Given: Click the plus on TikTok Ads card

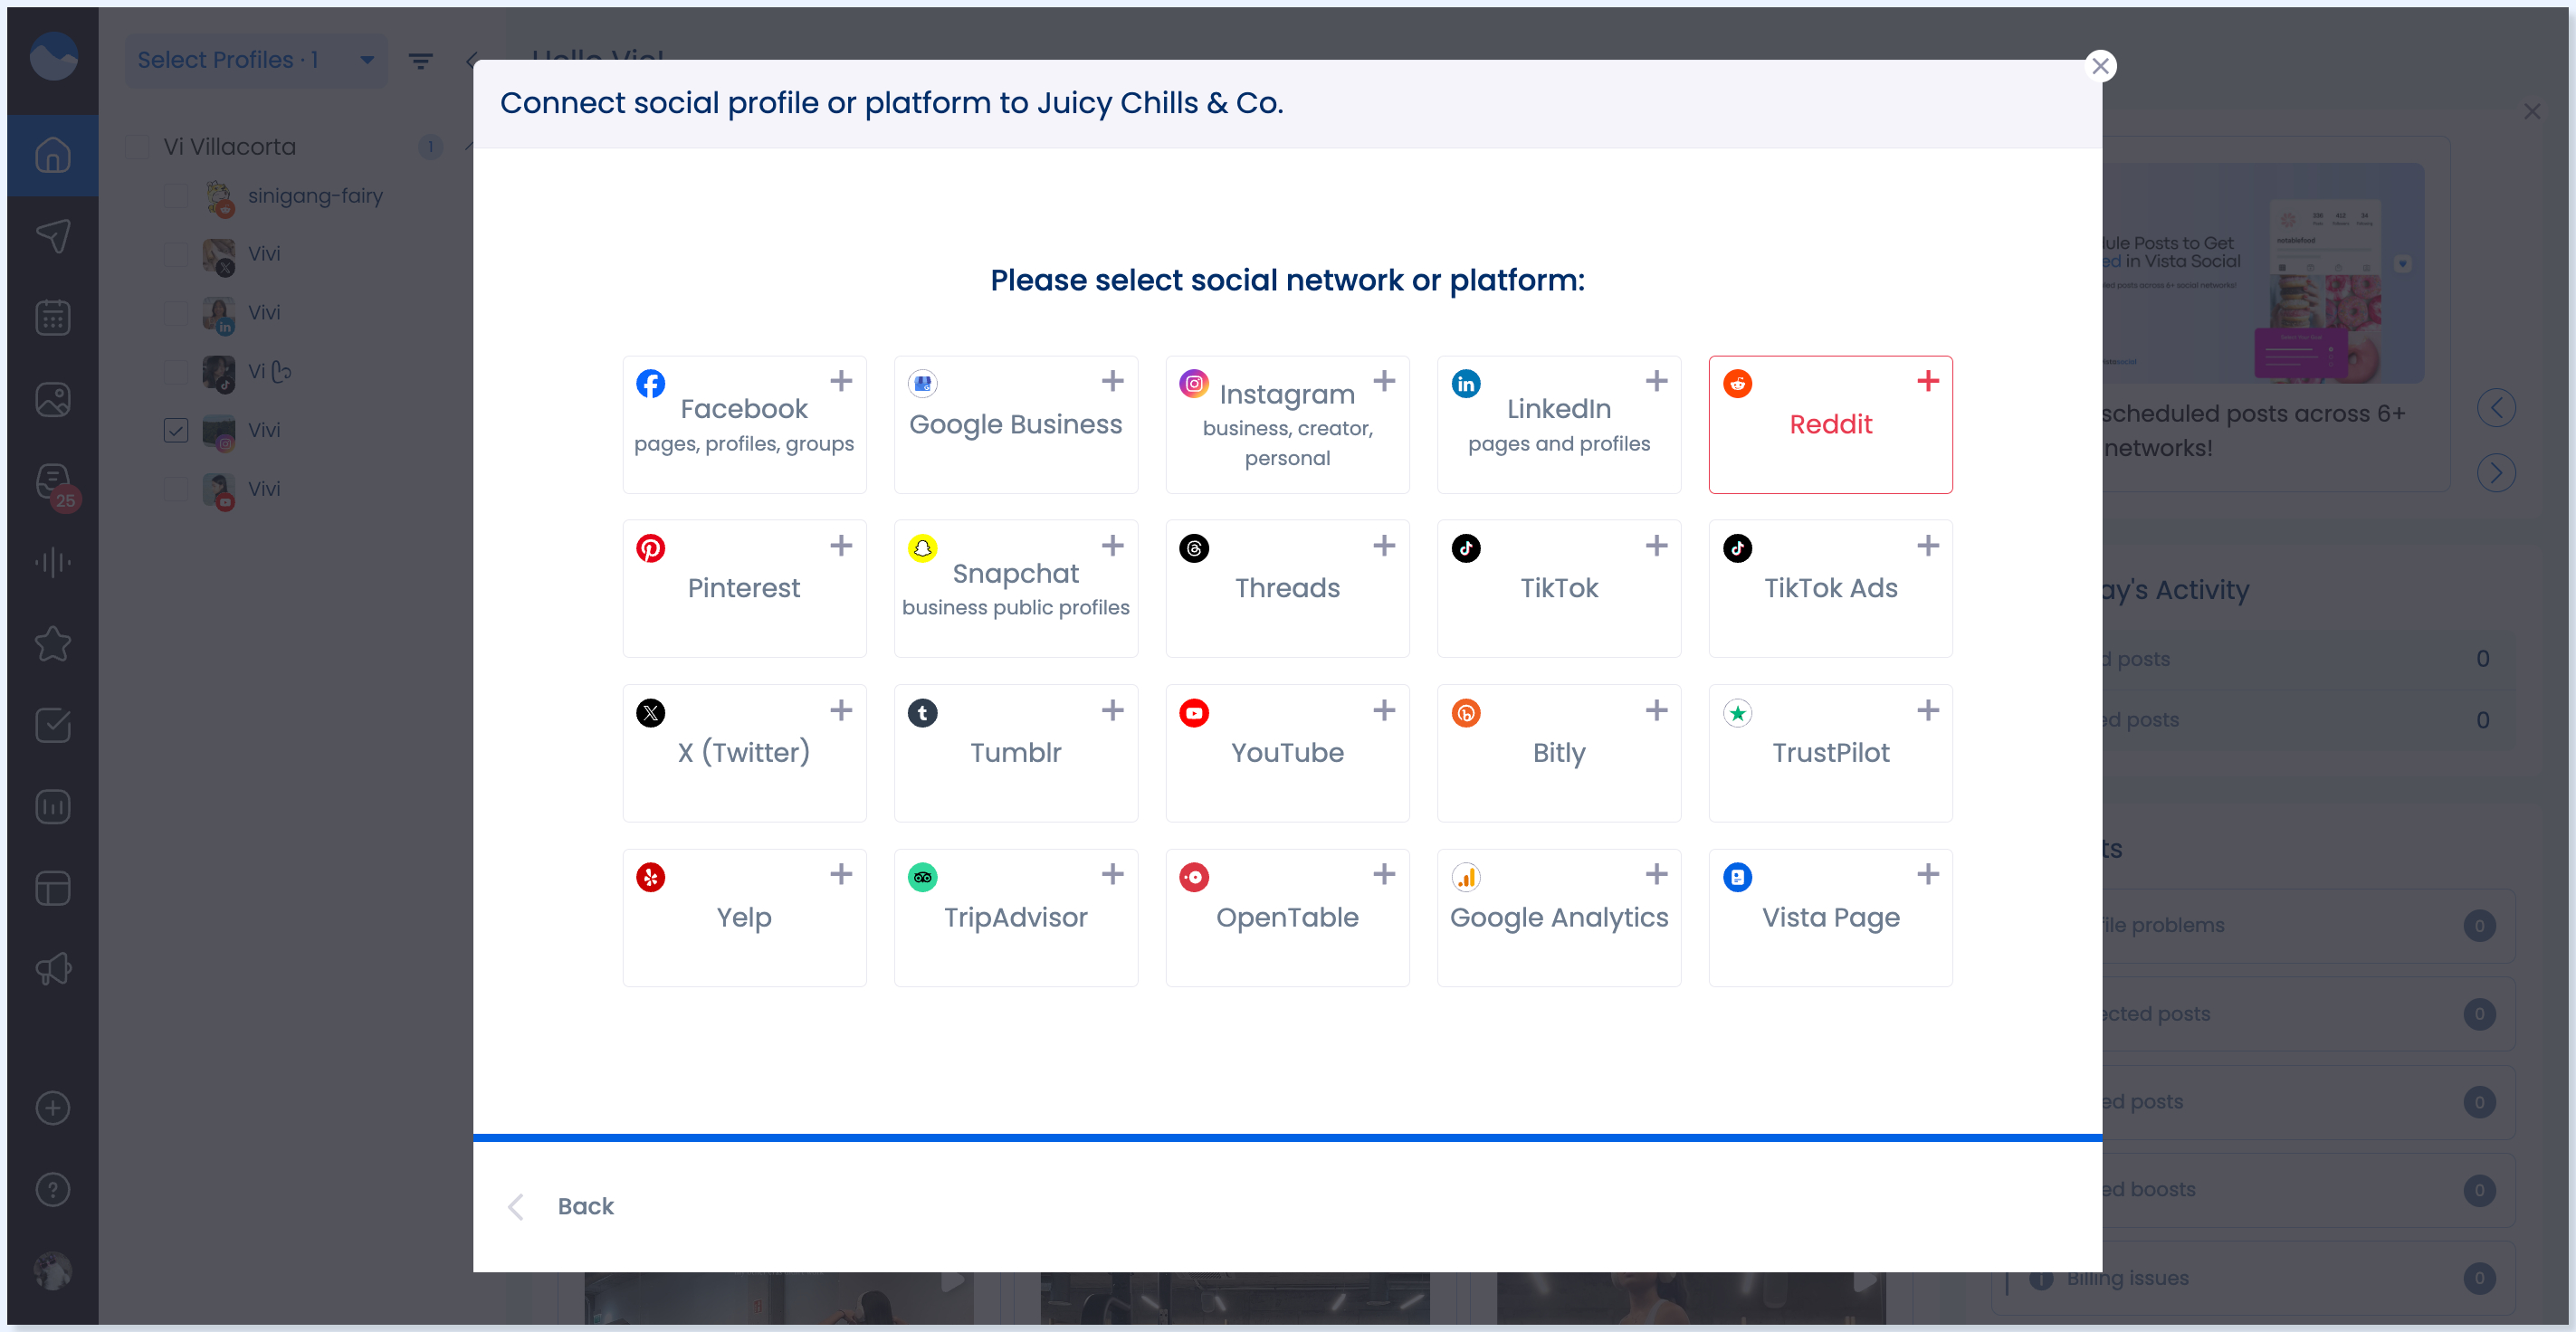Looking at the screenshot, I should pyautogui.click(x=1928, y=546).
